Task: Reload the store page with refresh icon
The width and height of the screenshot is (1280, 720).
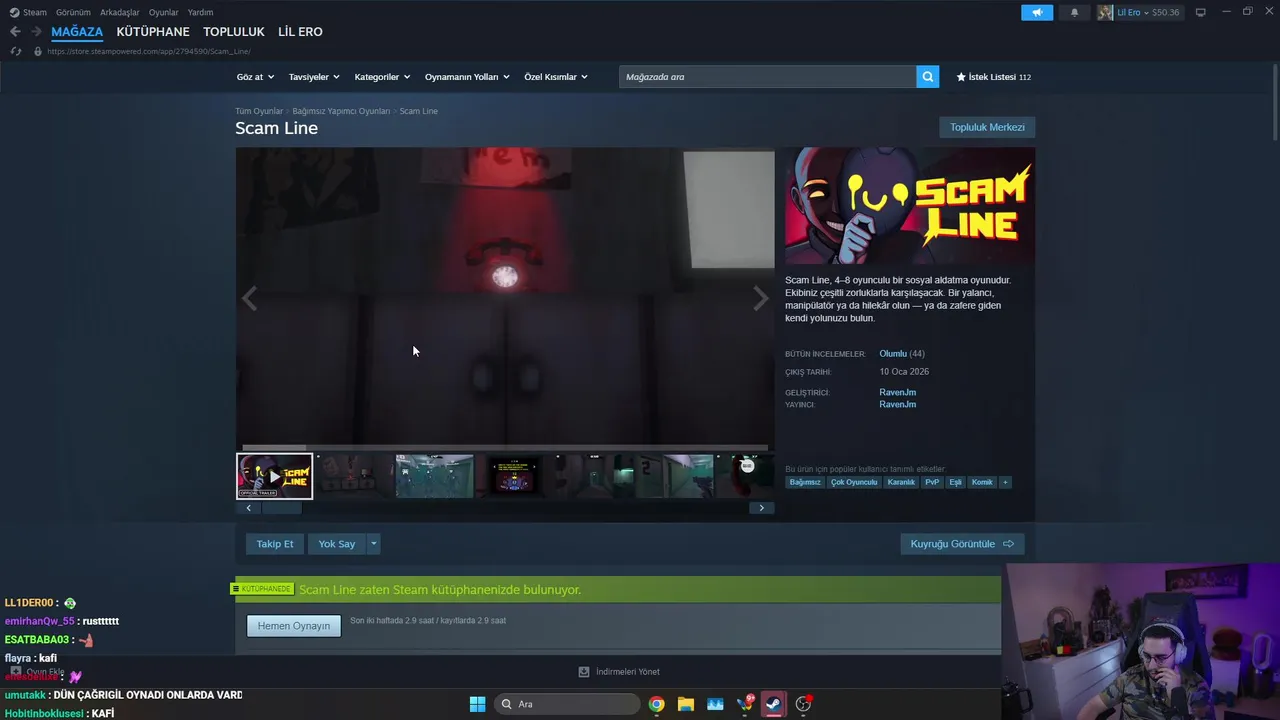Action: coord(15,51)
